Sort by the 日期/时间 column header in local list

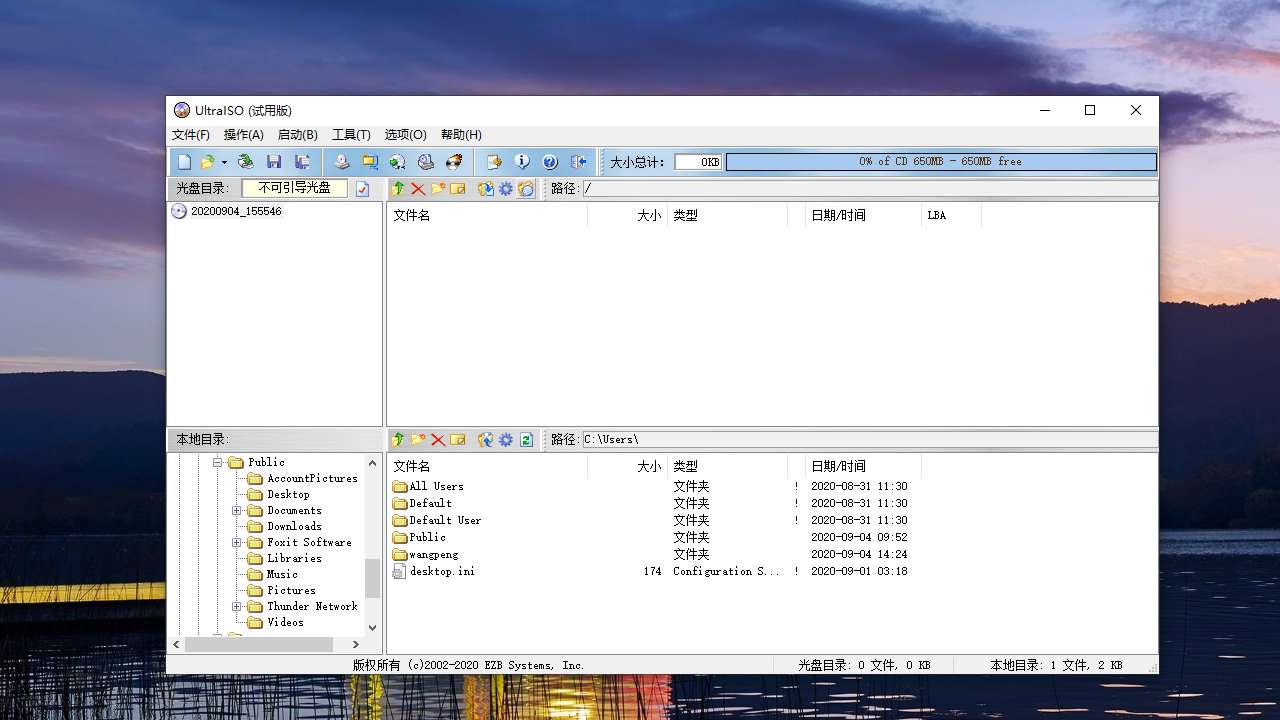coord(838,466)
